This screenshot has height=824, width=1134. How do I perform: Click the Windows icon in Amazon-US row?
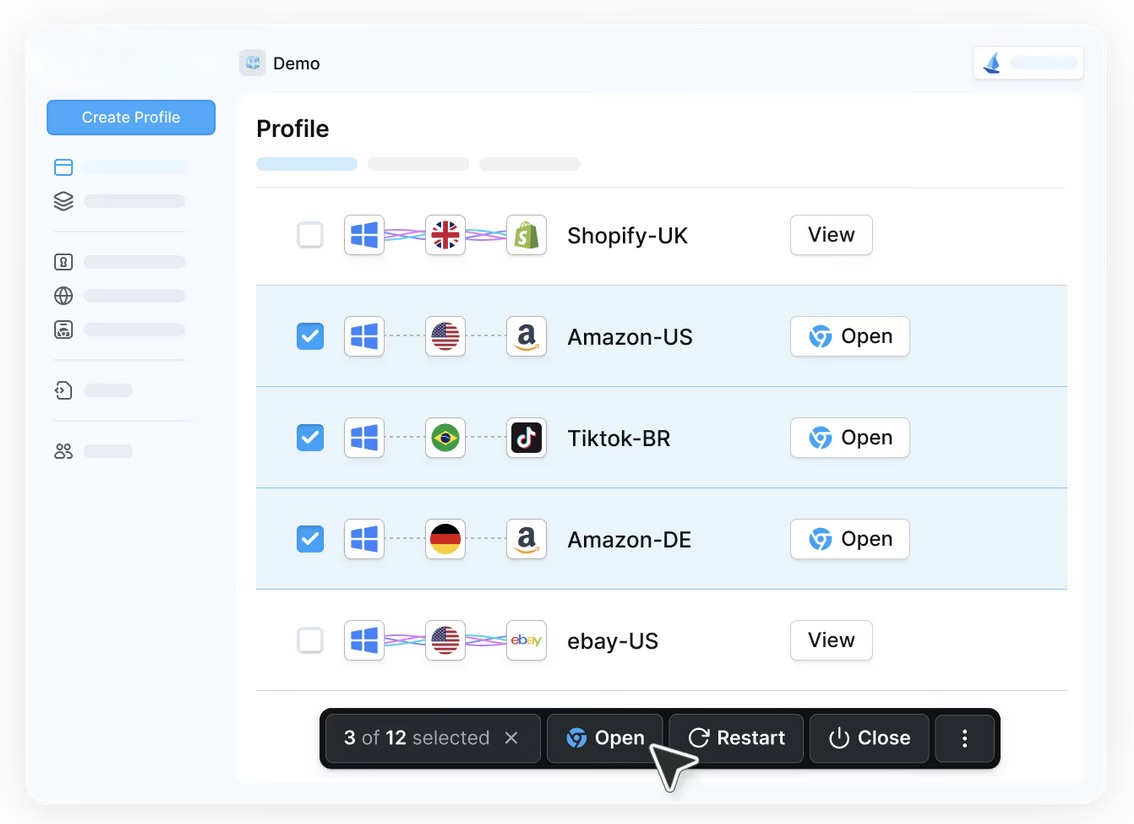(364, 337)
